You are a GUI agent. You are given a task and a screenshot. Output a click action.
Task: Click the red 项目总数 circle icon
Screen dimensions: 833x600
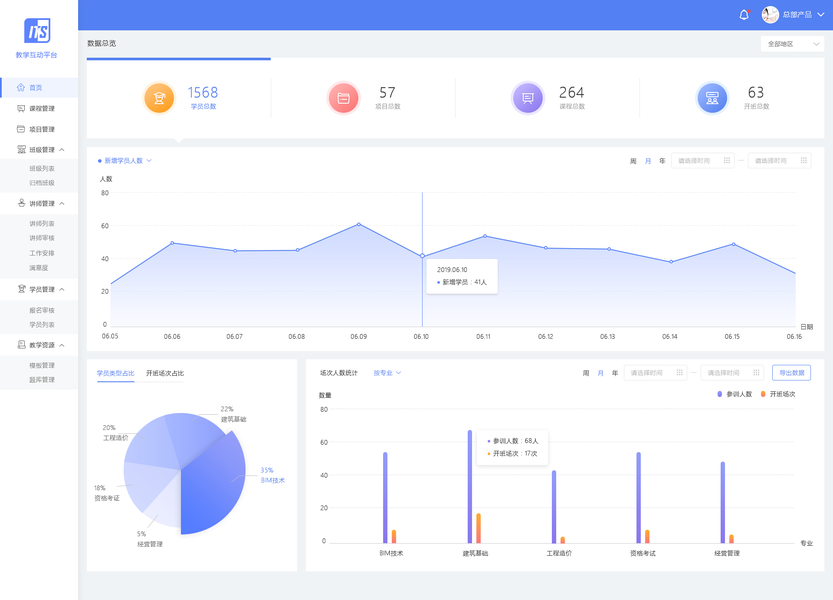[x=343, y=98]
